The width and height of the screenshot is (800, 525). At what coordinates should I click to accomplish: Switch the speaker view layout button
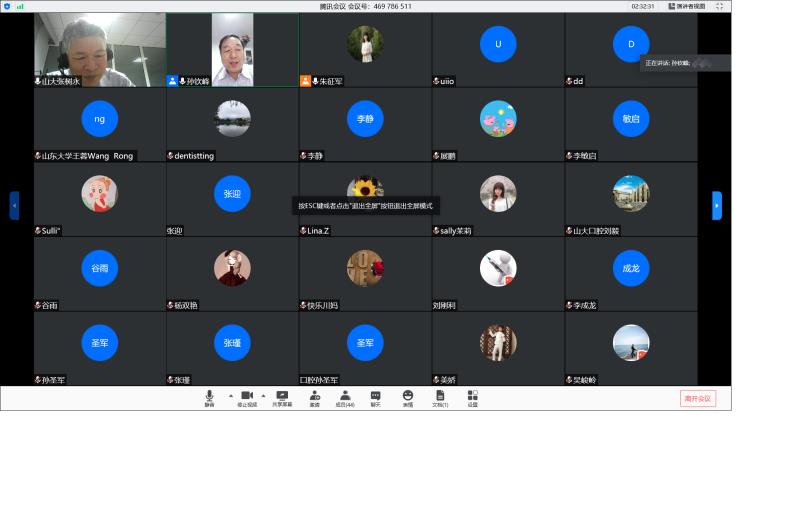[x=687, y=6]
